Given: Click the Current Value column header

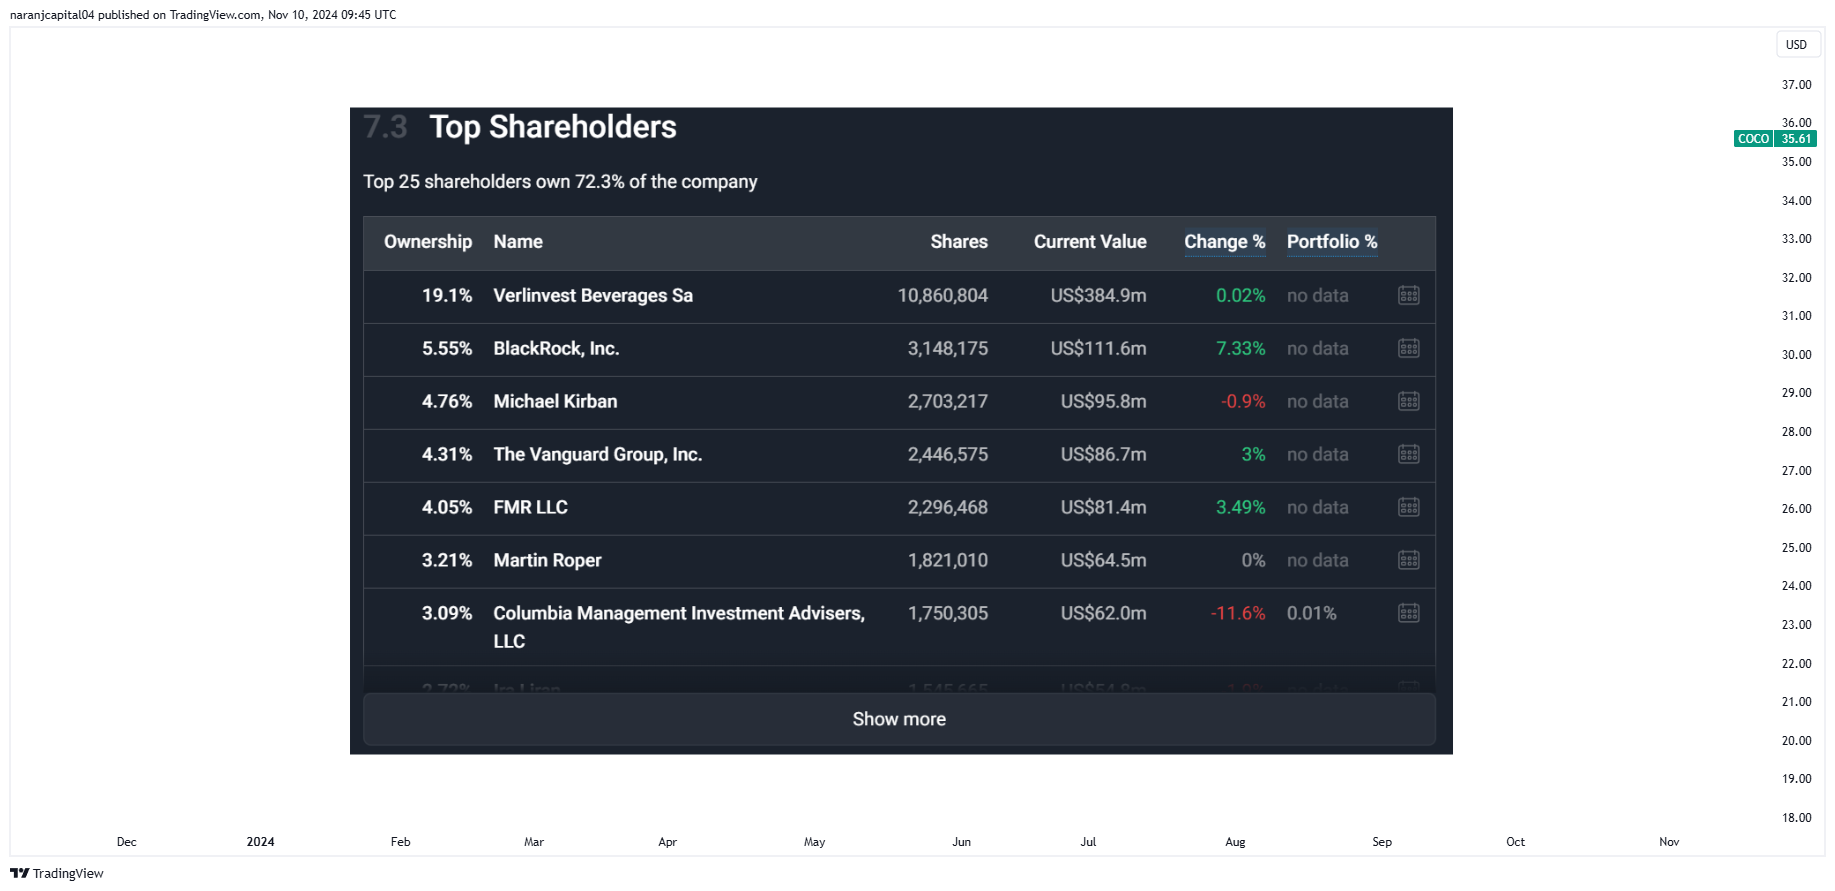Looking at the screenshot, I should tap(1090, 242).
